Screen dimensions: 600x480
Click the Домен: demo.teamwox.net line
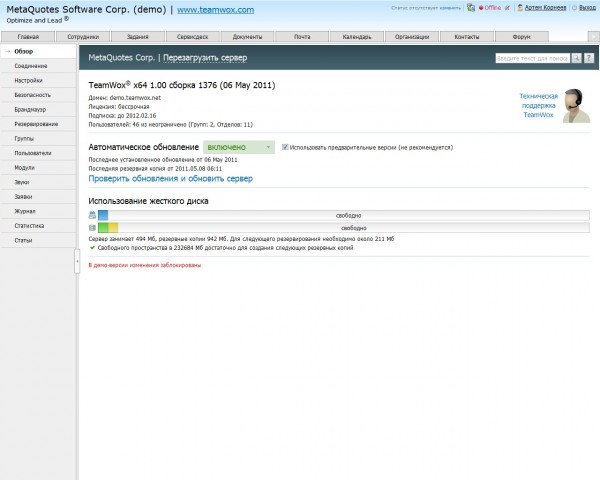[125, 98]
